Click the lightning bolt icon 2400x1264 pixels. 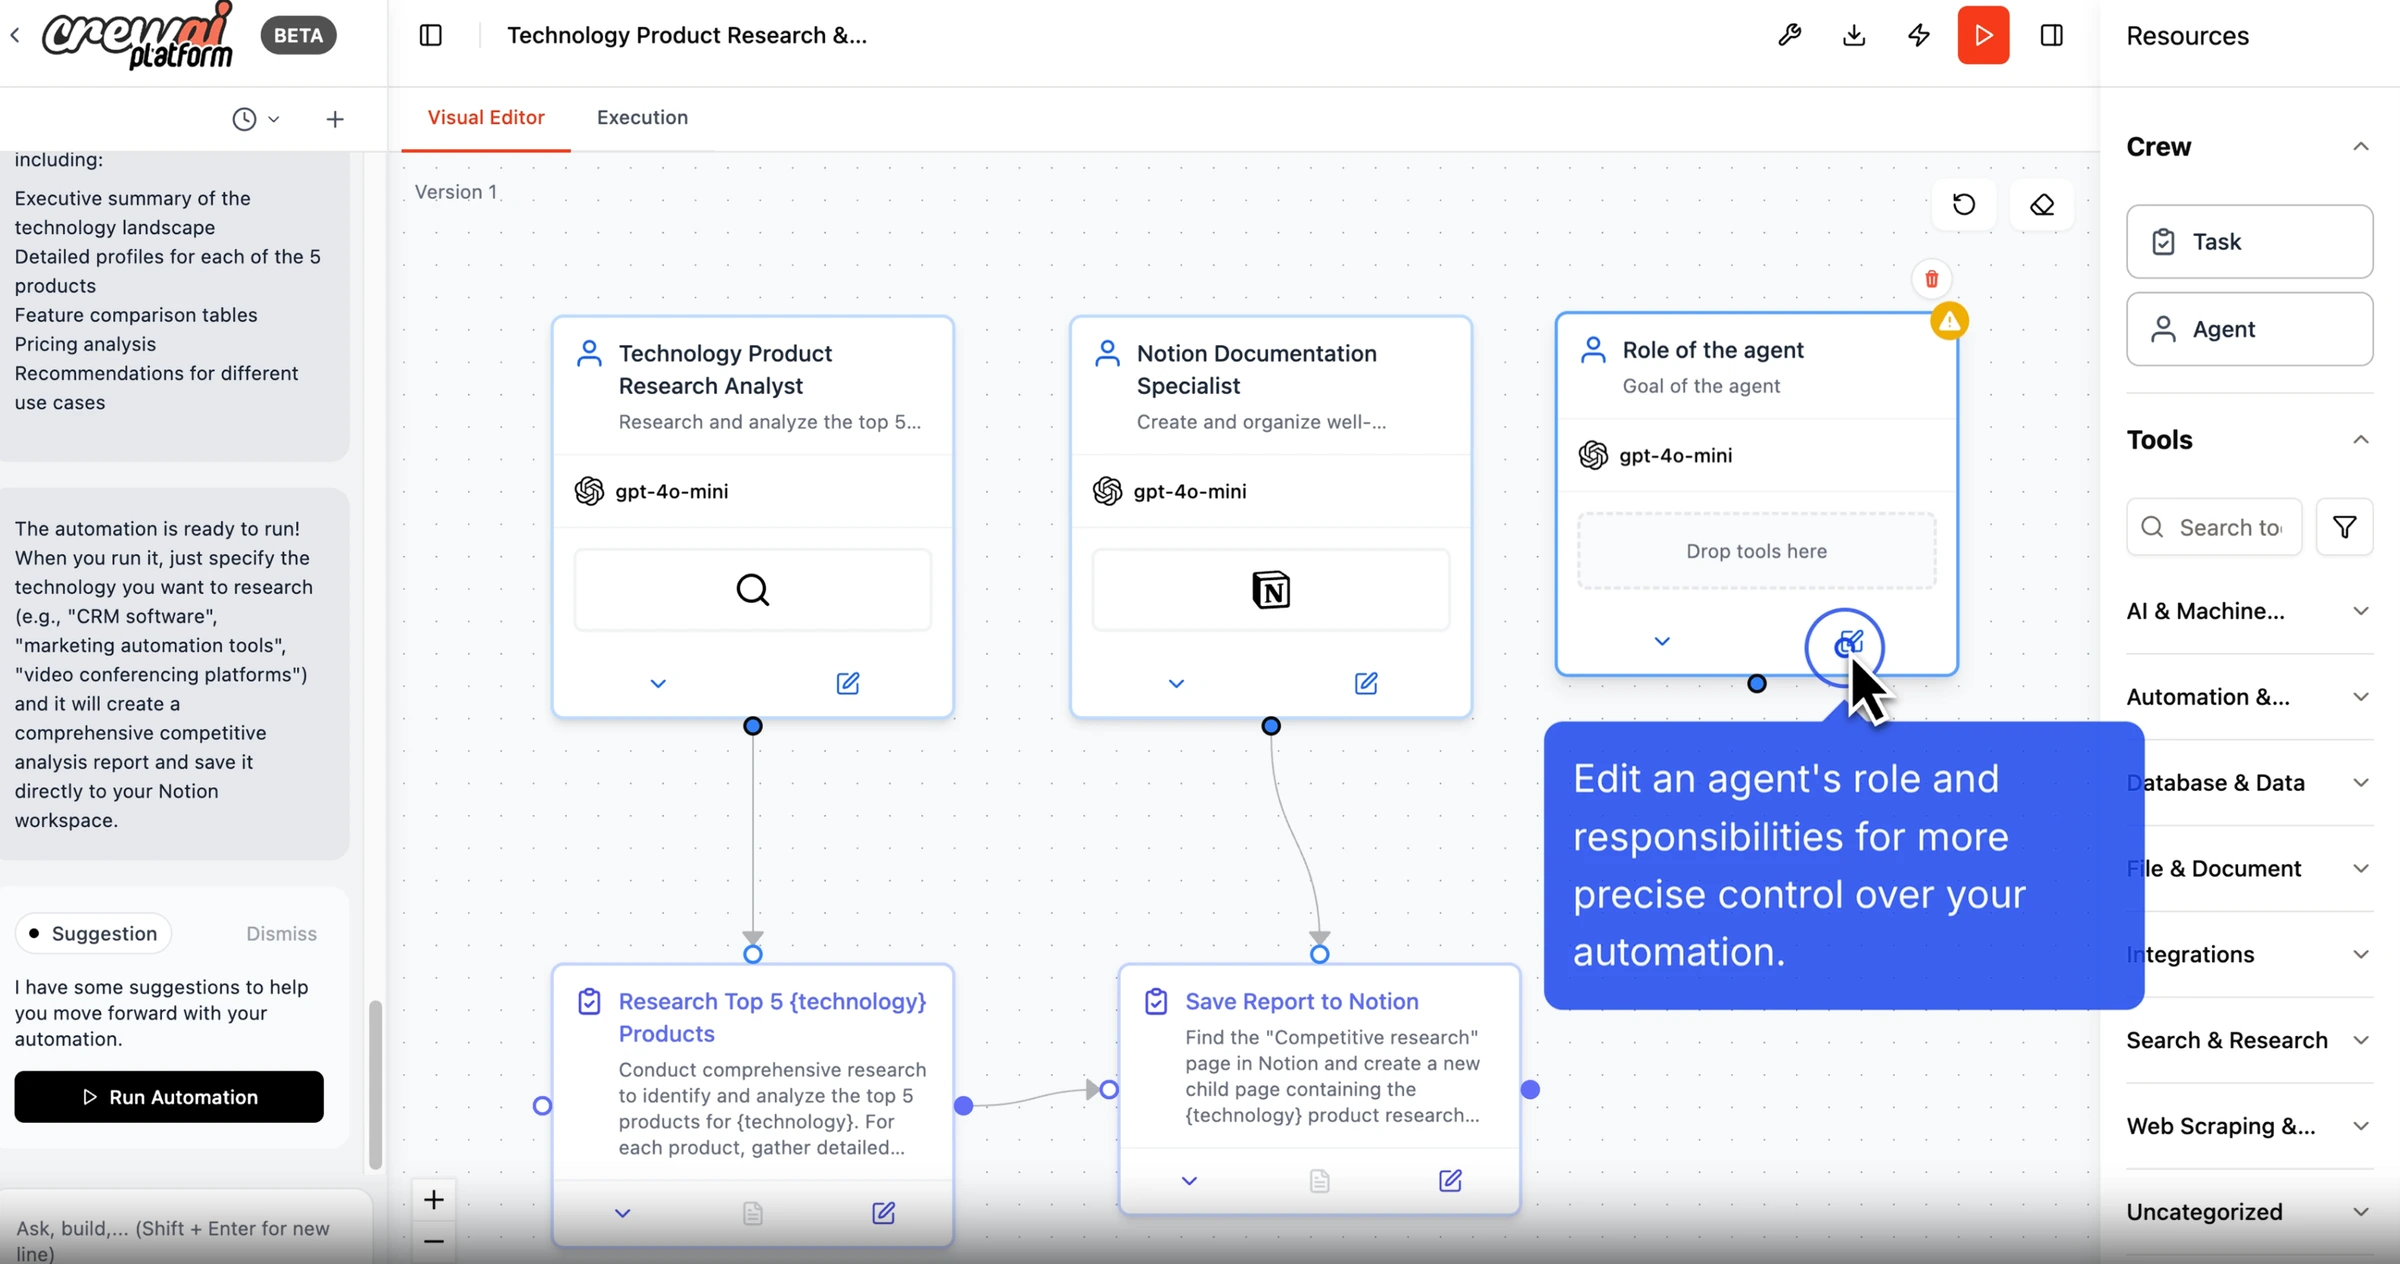(1918, 35)
